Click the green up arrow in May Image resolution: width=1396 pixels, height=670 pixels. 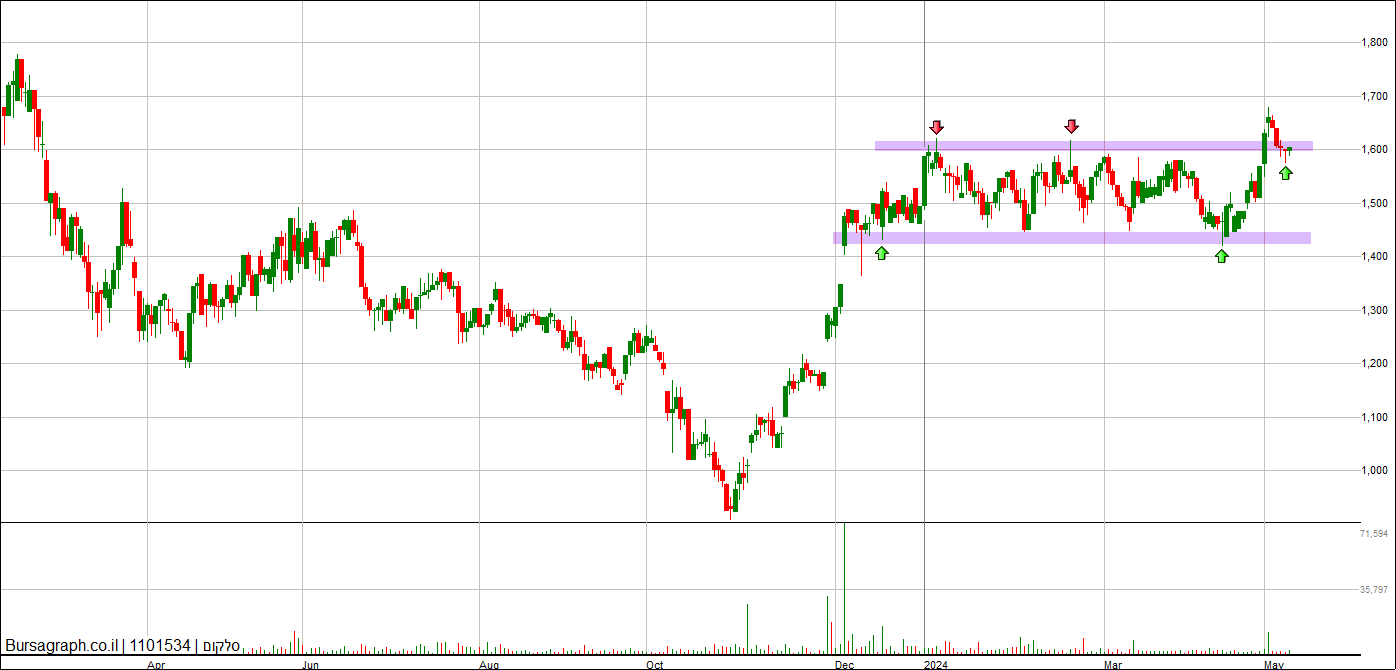1285,173
